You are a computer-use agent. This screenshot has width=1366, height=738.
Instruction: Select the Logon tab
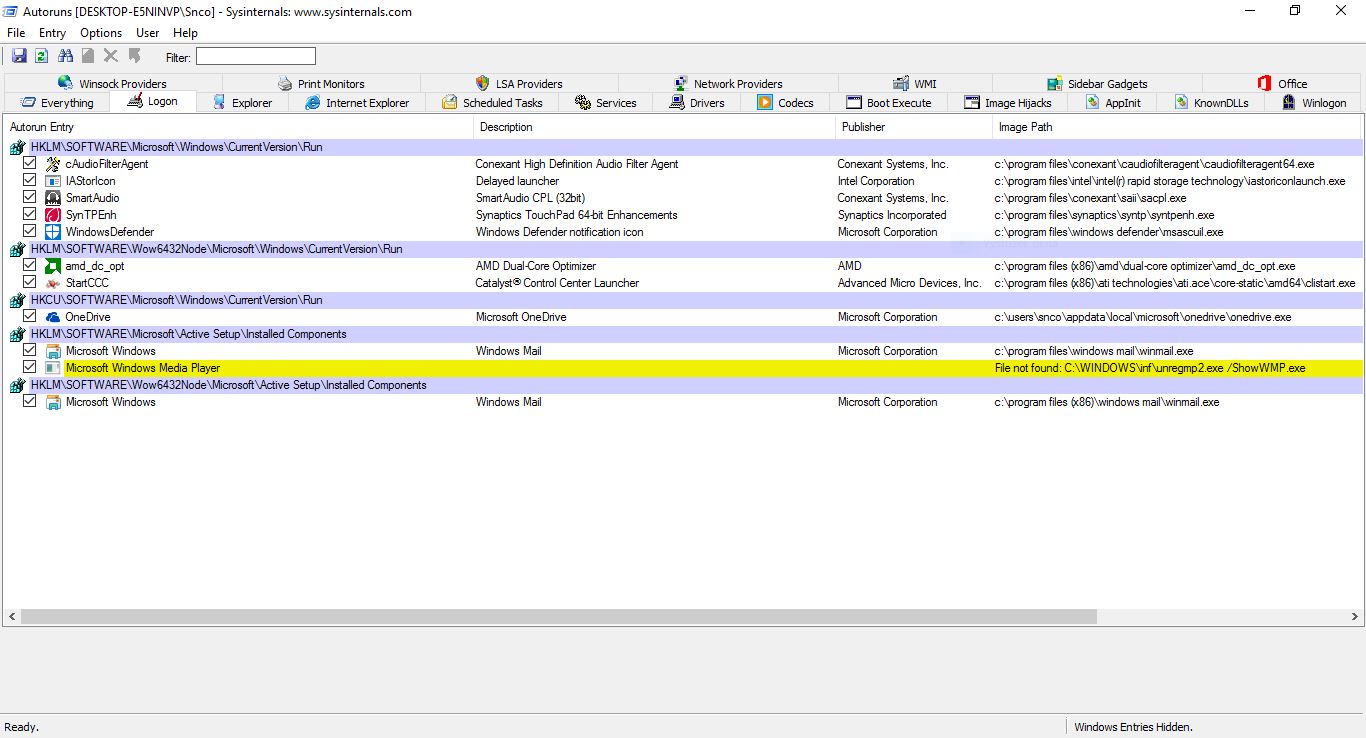click(153, 101)
